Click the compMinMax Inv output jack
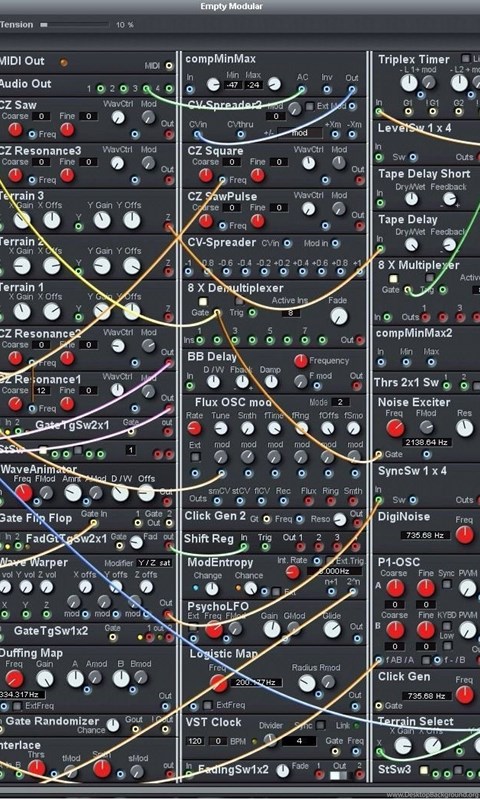The height and width of the screenshot is (800, 480). (x=327, y=89)
